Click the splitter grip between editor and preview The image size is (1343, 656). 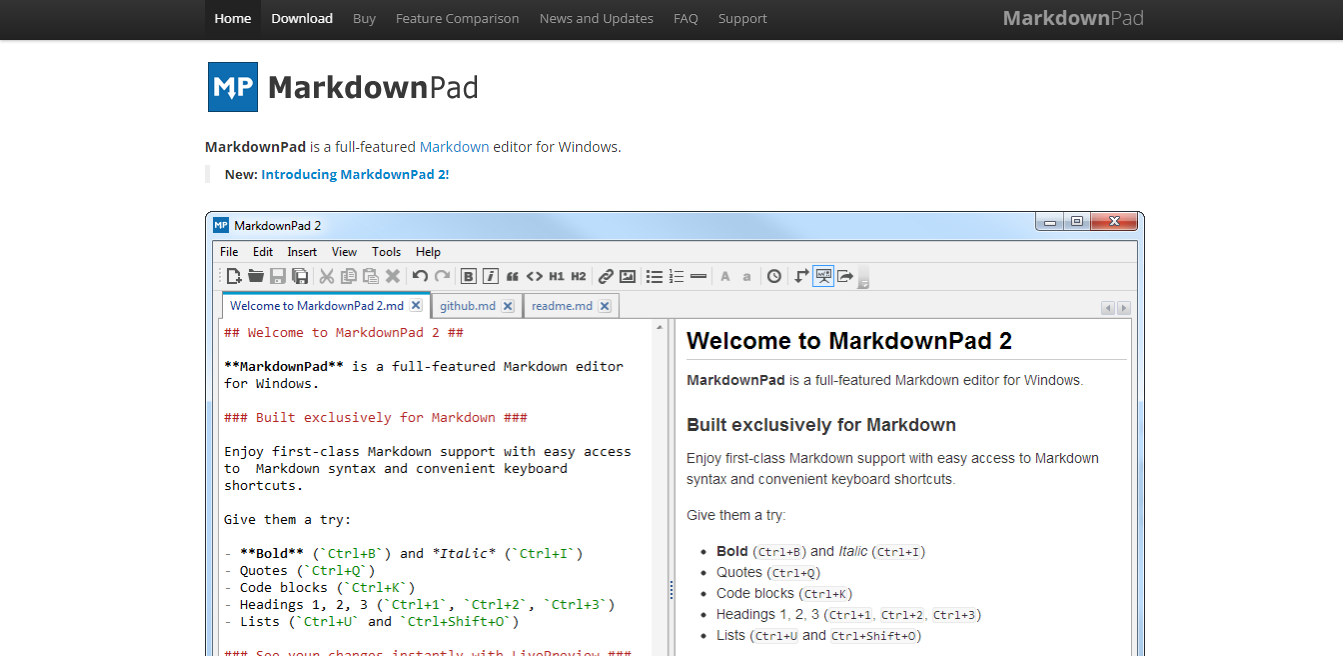pos(671,590)
